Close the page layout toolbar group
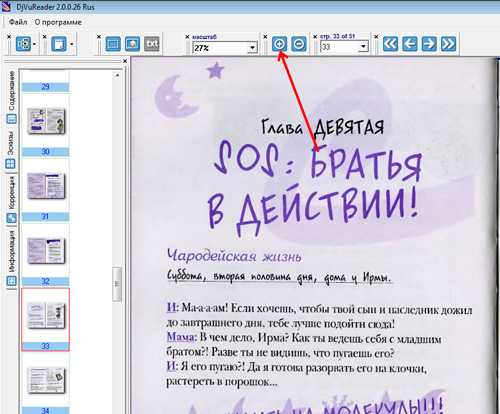 click(45, 36)
